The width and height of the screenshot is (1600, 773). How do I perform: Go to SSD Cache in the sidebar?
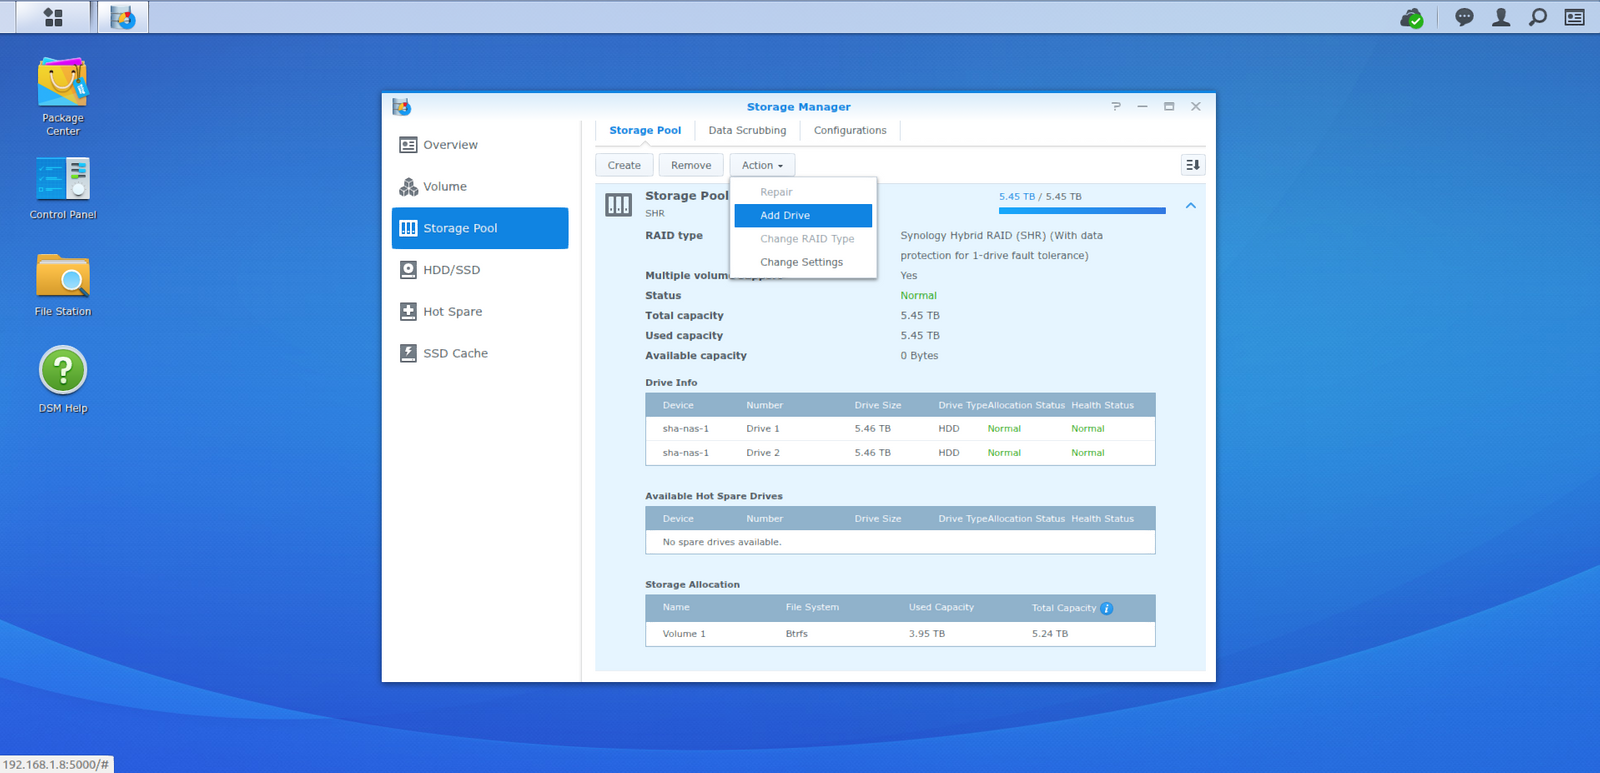coord(480,353)
